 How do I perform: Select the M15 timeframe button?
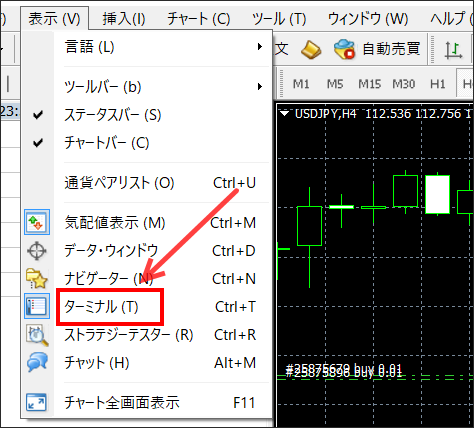coord(369,84)
